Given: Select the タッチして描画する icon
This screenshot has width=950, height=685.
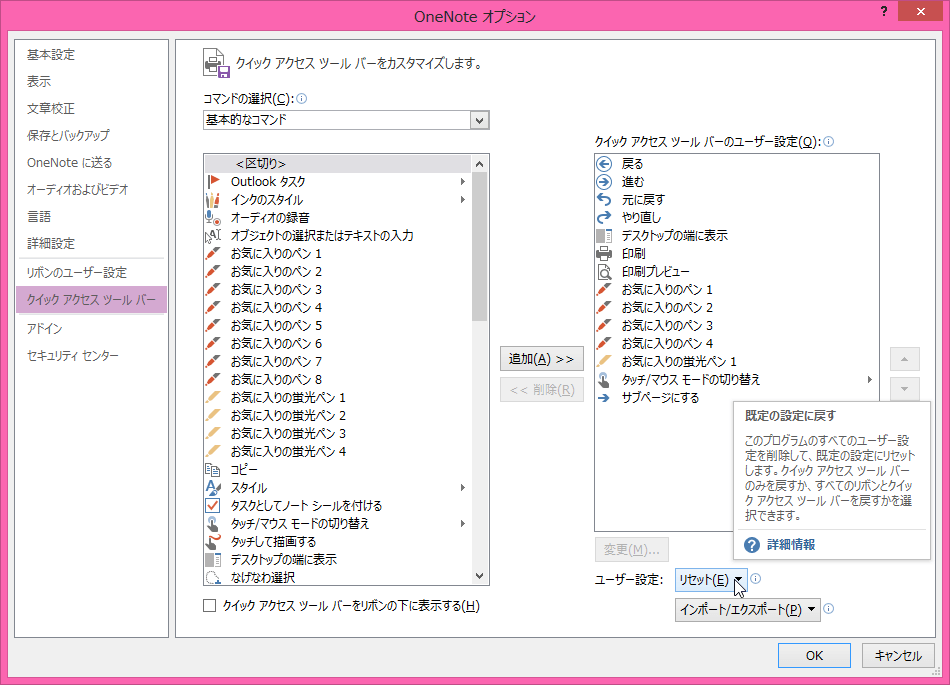Looking at the screenshot, I should coord(213,541).
